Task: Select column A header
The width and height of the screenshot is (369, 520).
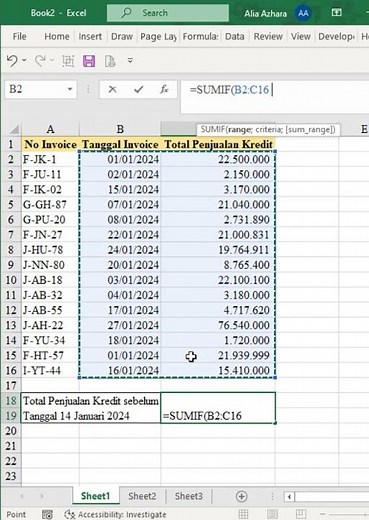Action: (50, 129)
